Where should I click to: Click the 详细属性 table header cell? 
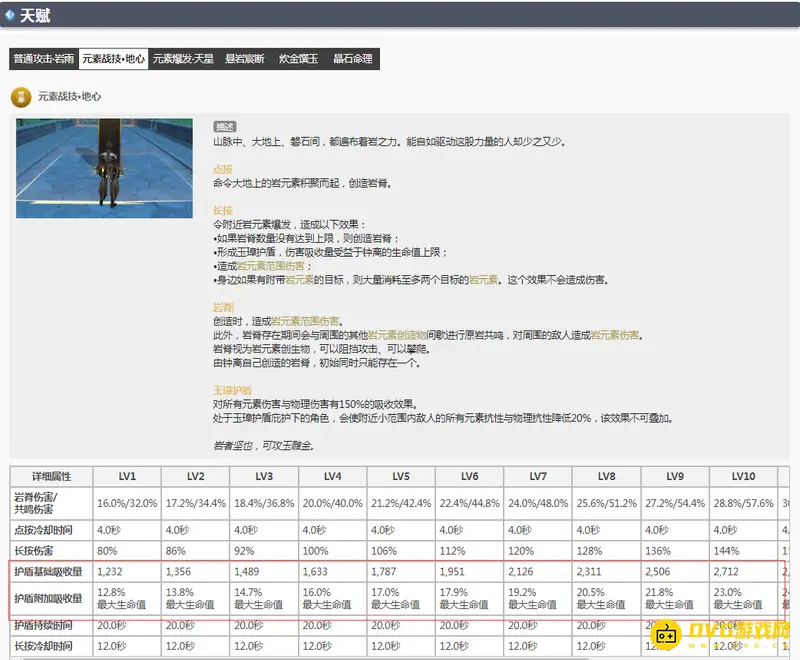coord(52,476)
